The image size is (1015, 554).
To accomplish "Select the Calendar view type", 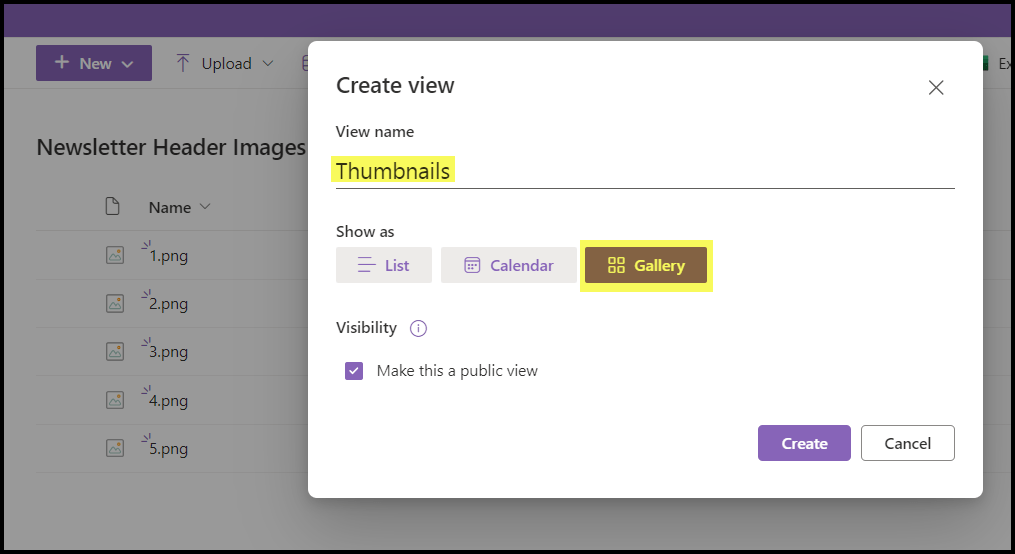I will [509, 265].
